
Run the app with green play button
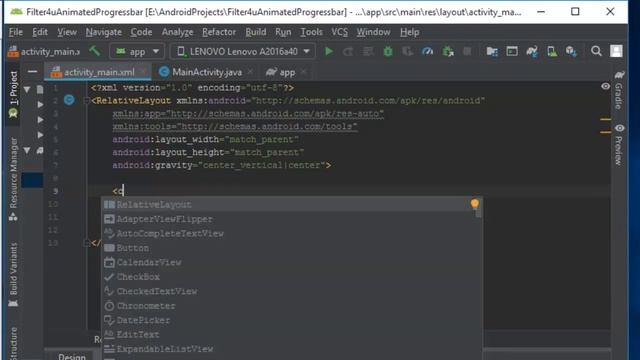[x=329, y=51]
